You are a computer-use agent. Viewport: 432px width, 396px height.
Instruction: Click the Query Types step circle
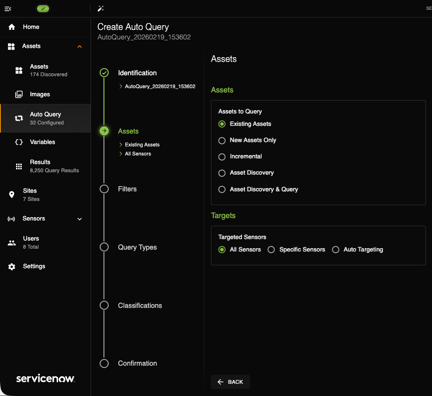104,247
